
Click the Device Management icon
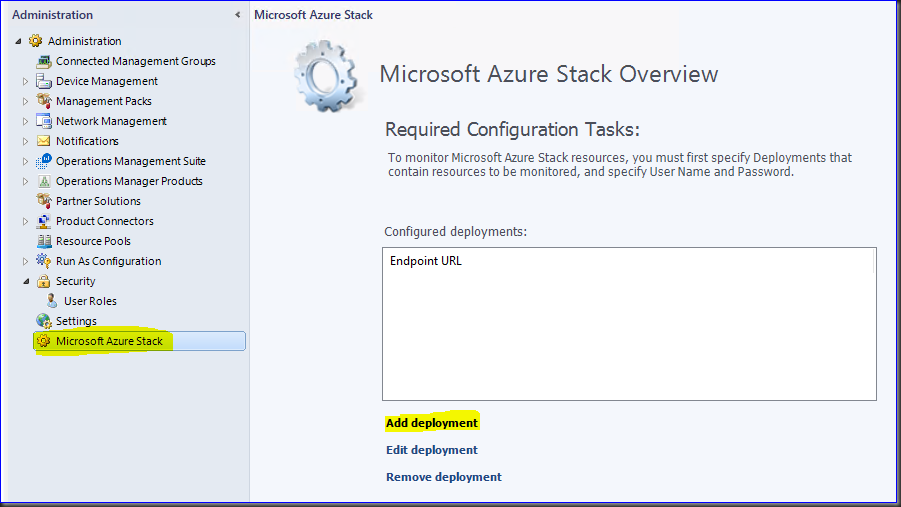pyautogui.click(x=44, y=81)
